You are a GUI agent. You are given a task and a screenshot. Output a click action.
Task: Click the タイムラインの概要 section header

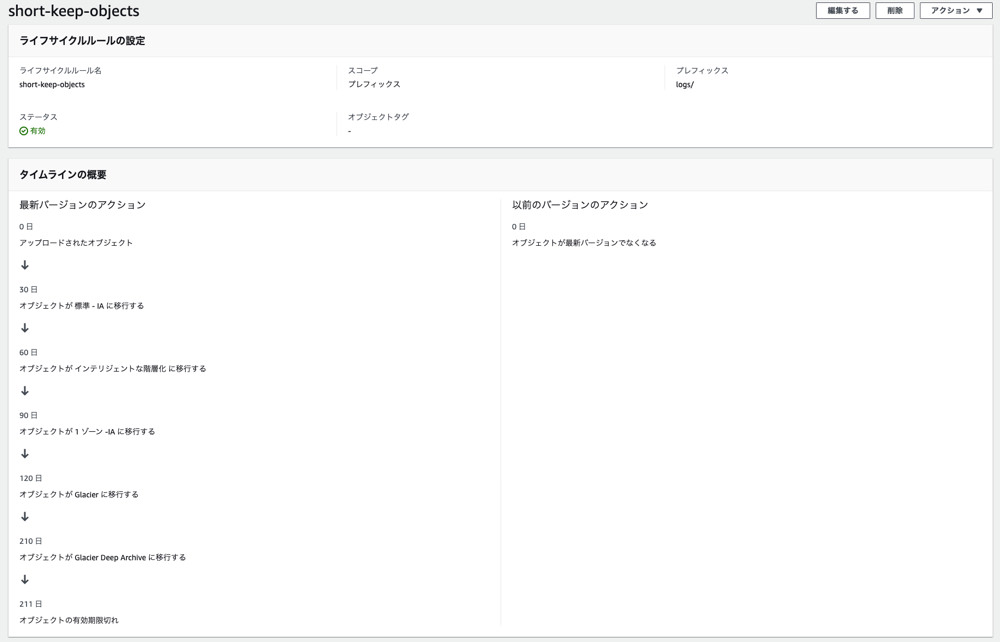(62, 175)
